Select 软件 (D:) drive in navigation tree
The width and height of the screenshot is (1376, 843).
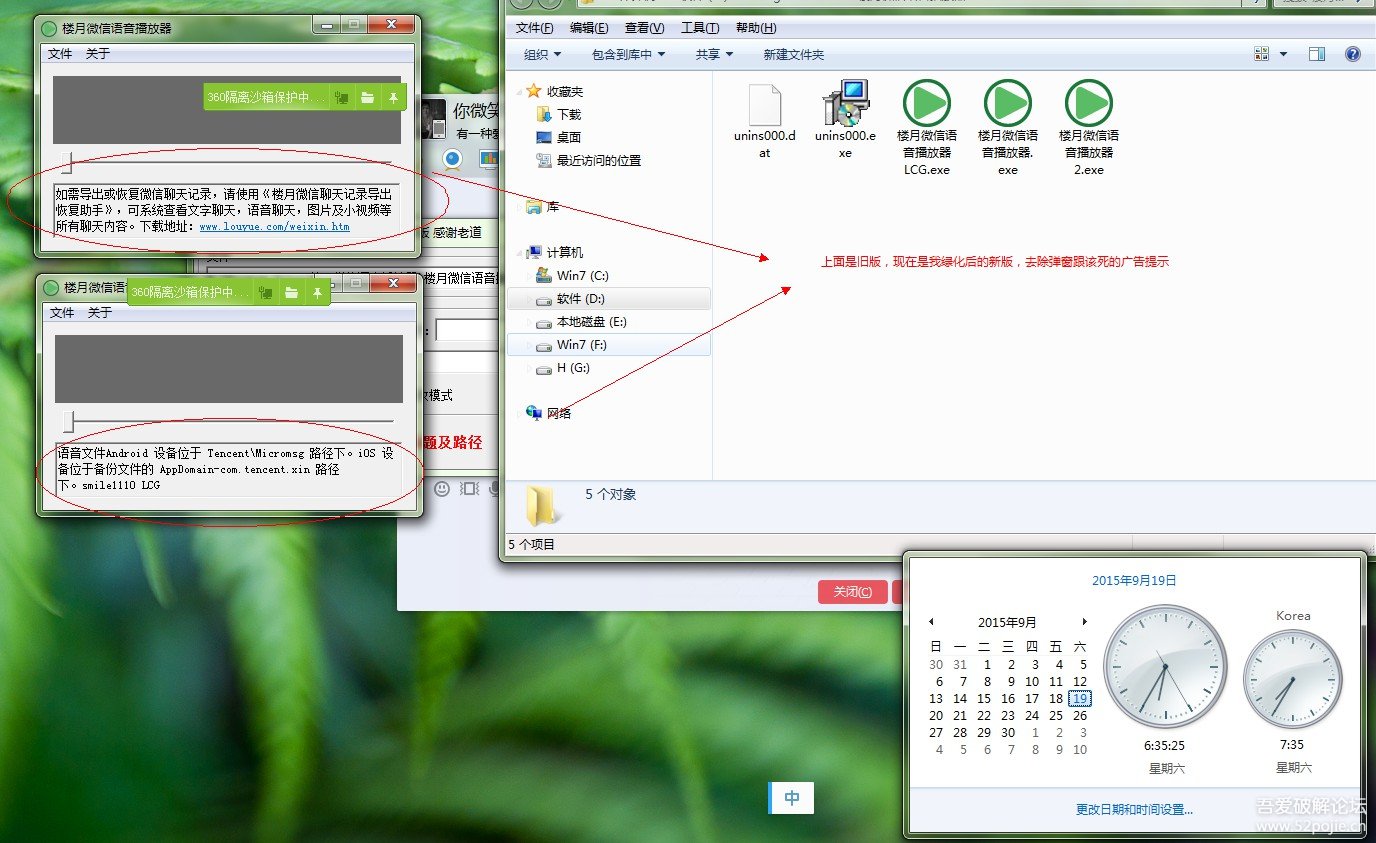click(580, 299)
